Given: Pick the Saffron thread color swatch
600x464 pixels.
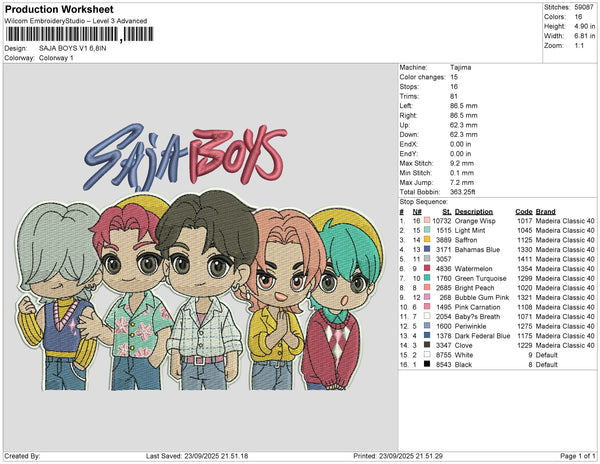Looking at the screenshot, I should pos(427,240).
